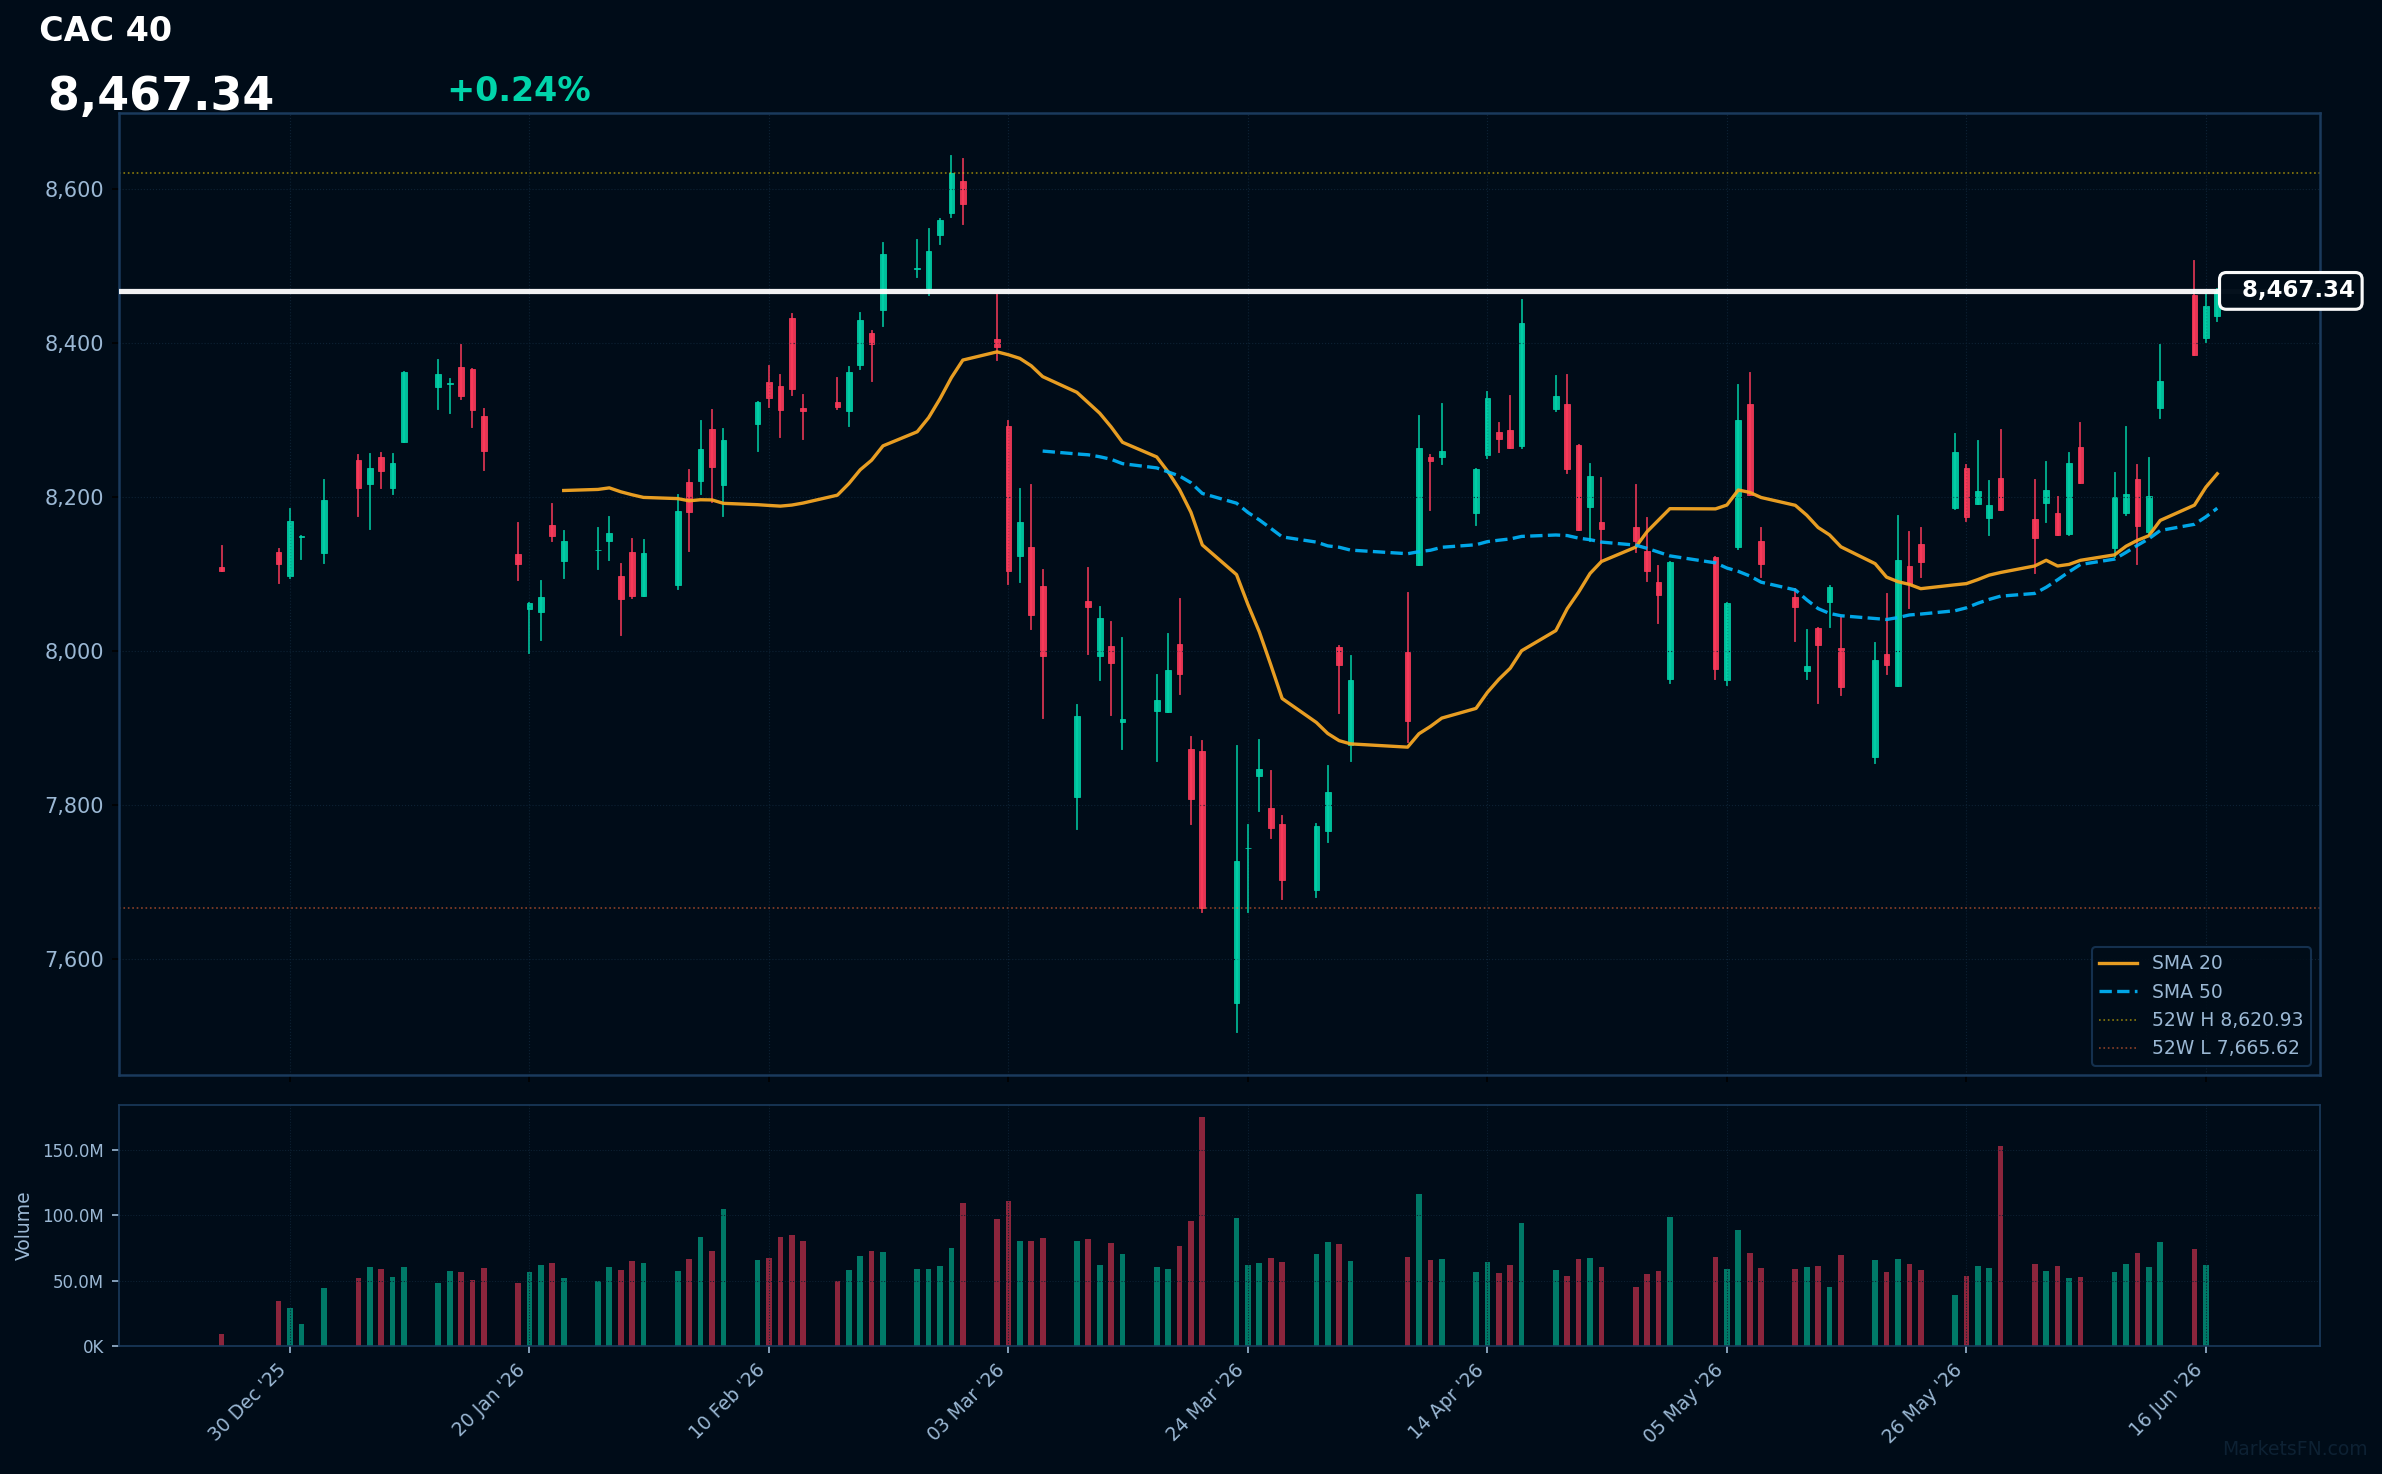Select the large 8,467.34 headline price
Viewport: 2382px width, 1474px height.
coord(160,95)
